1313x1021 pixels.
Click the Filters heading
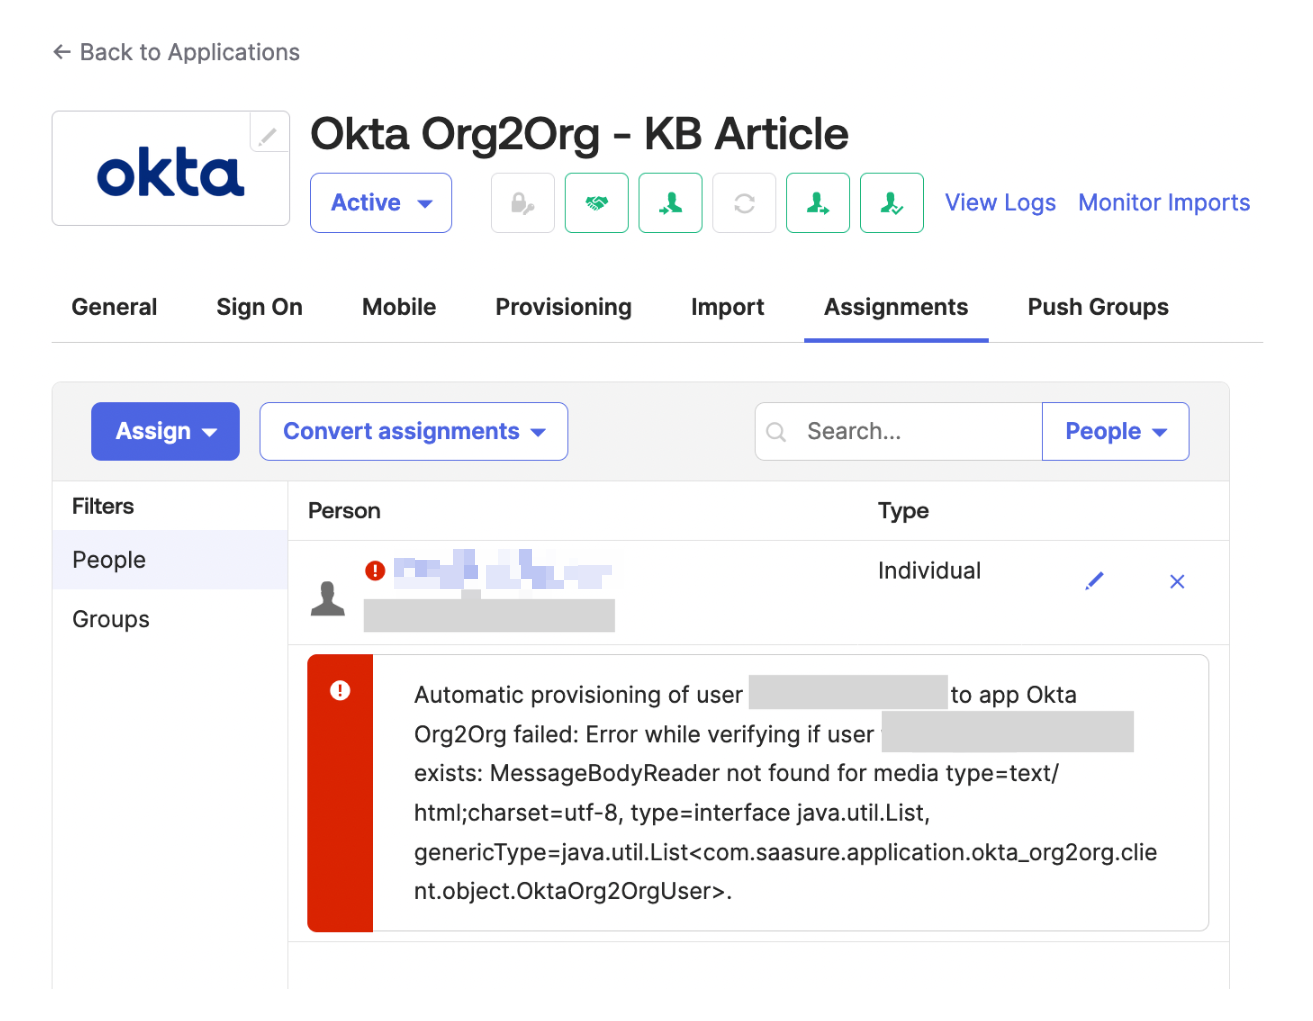pos(103,506)
